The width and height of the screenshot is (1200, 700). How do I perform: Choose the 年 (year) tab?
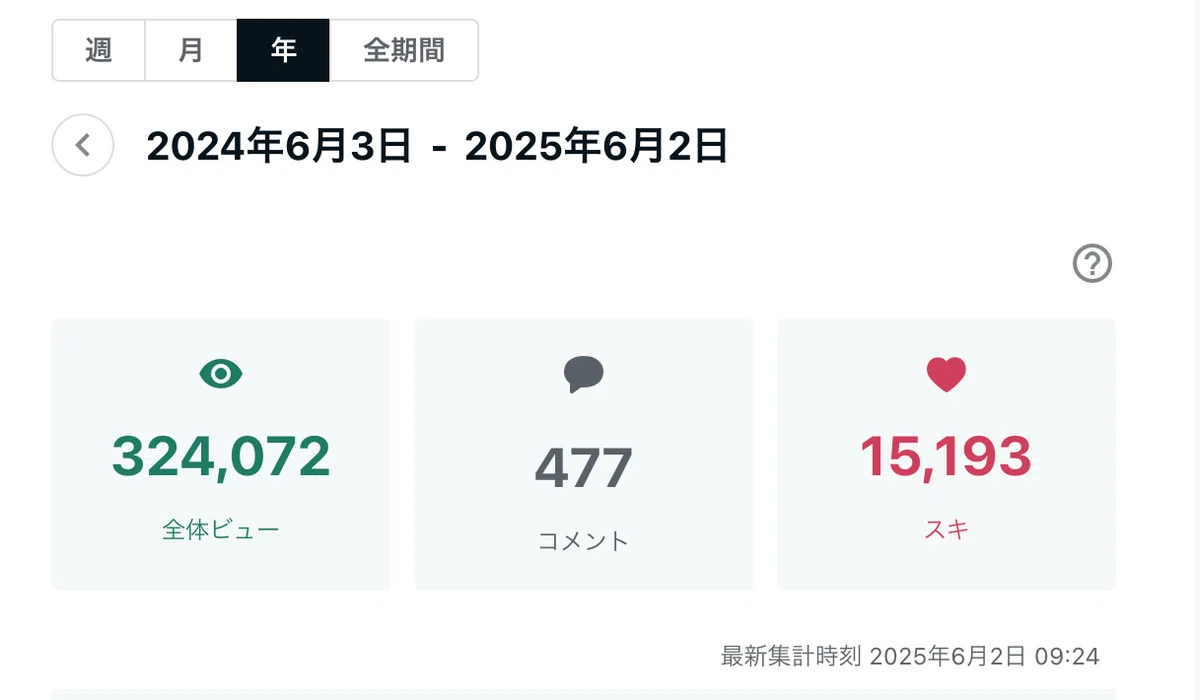click(x=283, y=50)
